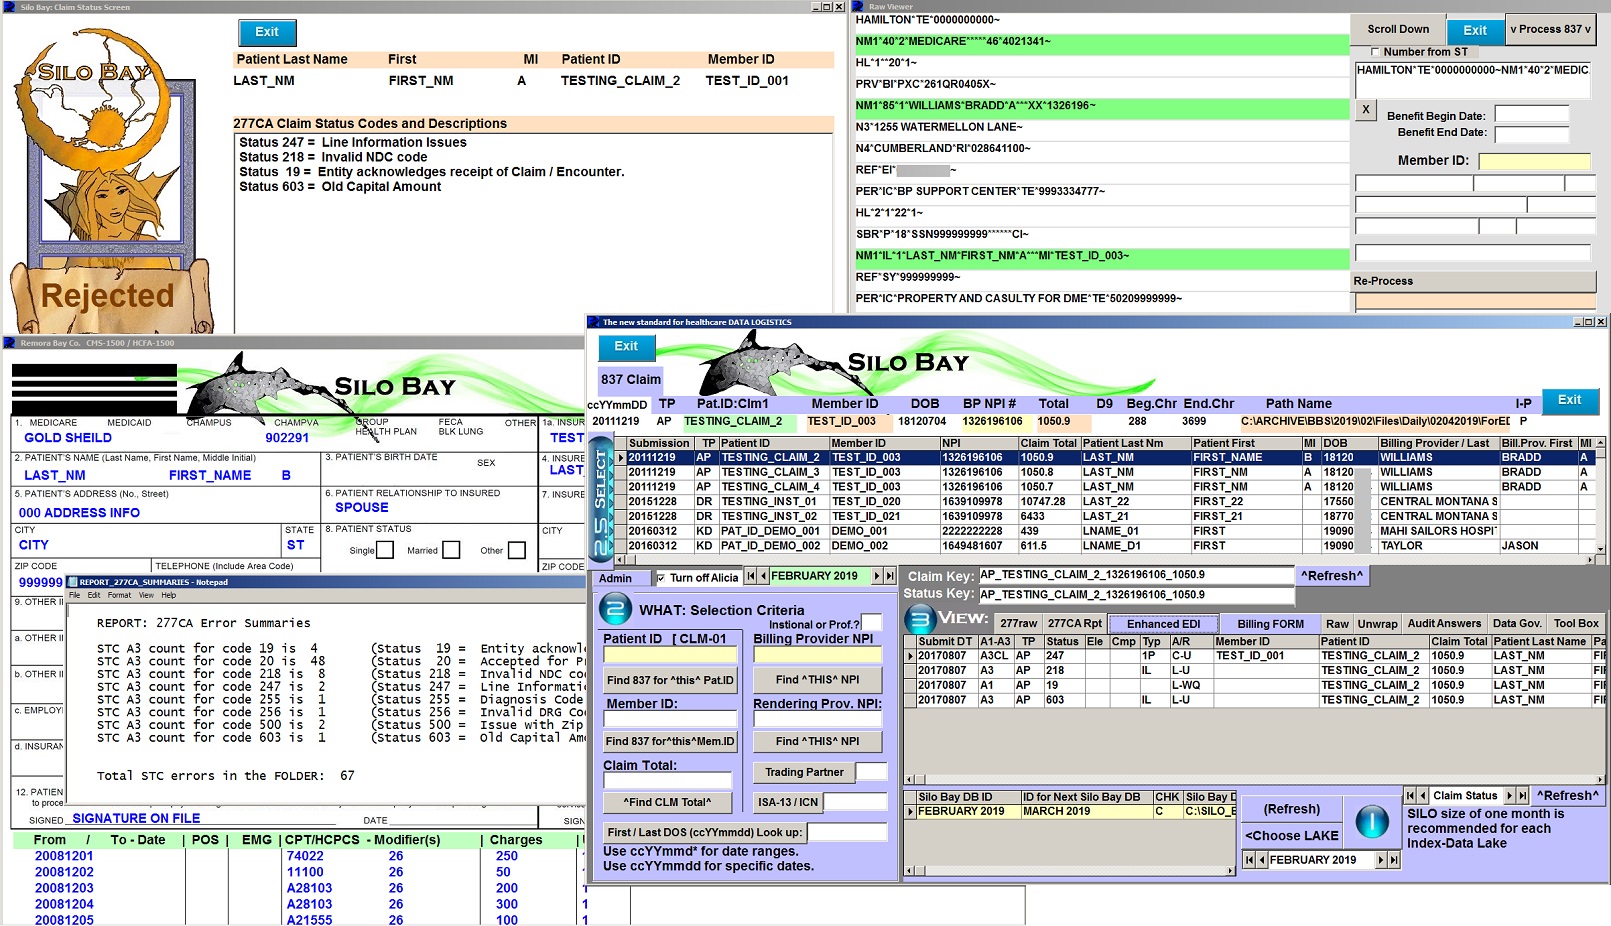Click the ^Find CLM Total^ button
The width and height of the screenshot is (1611, 926).
click(667, 802)
